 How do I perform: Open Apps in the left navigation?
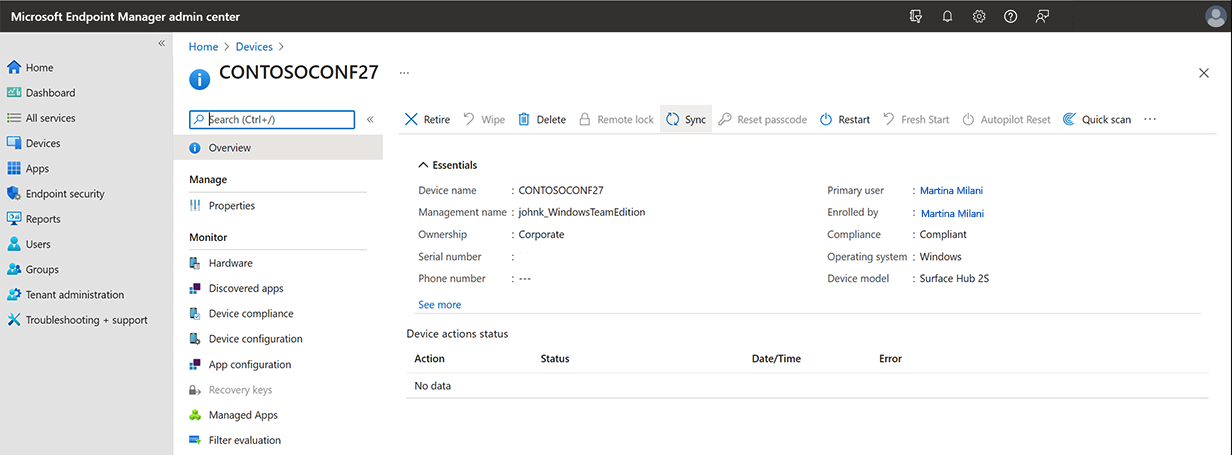[x=28, y=169]
